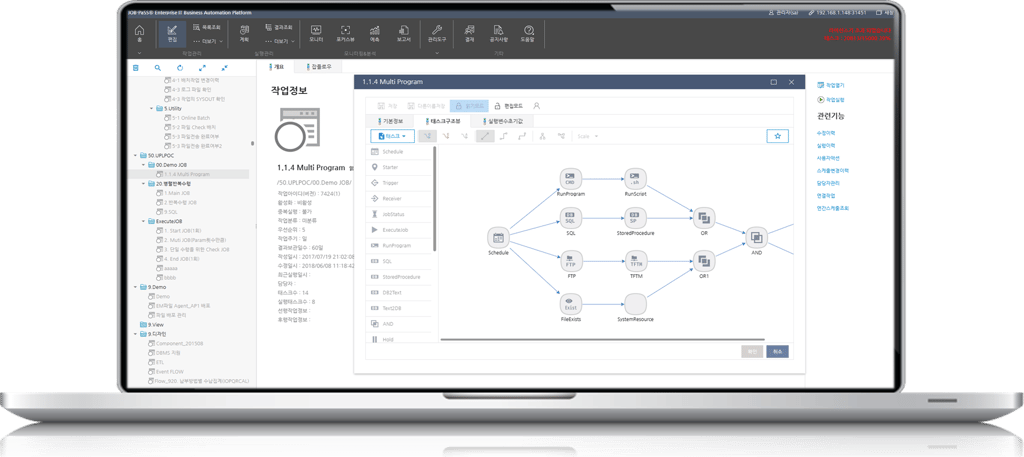The height and width of the screenshot is (457, 1024).
Task: Select the Trigger item in task palette
Action: tap(400, 183)
